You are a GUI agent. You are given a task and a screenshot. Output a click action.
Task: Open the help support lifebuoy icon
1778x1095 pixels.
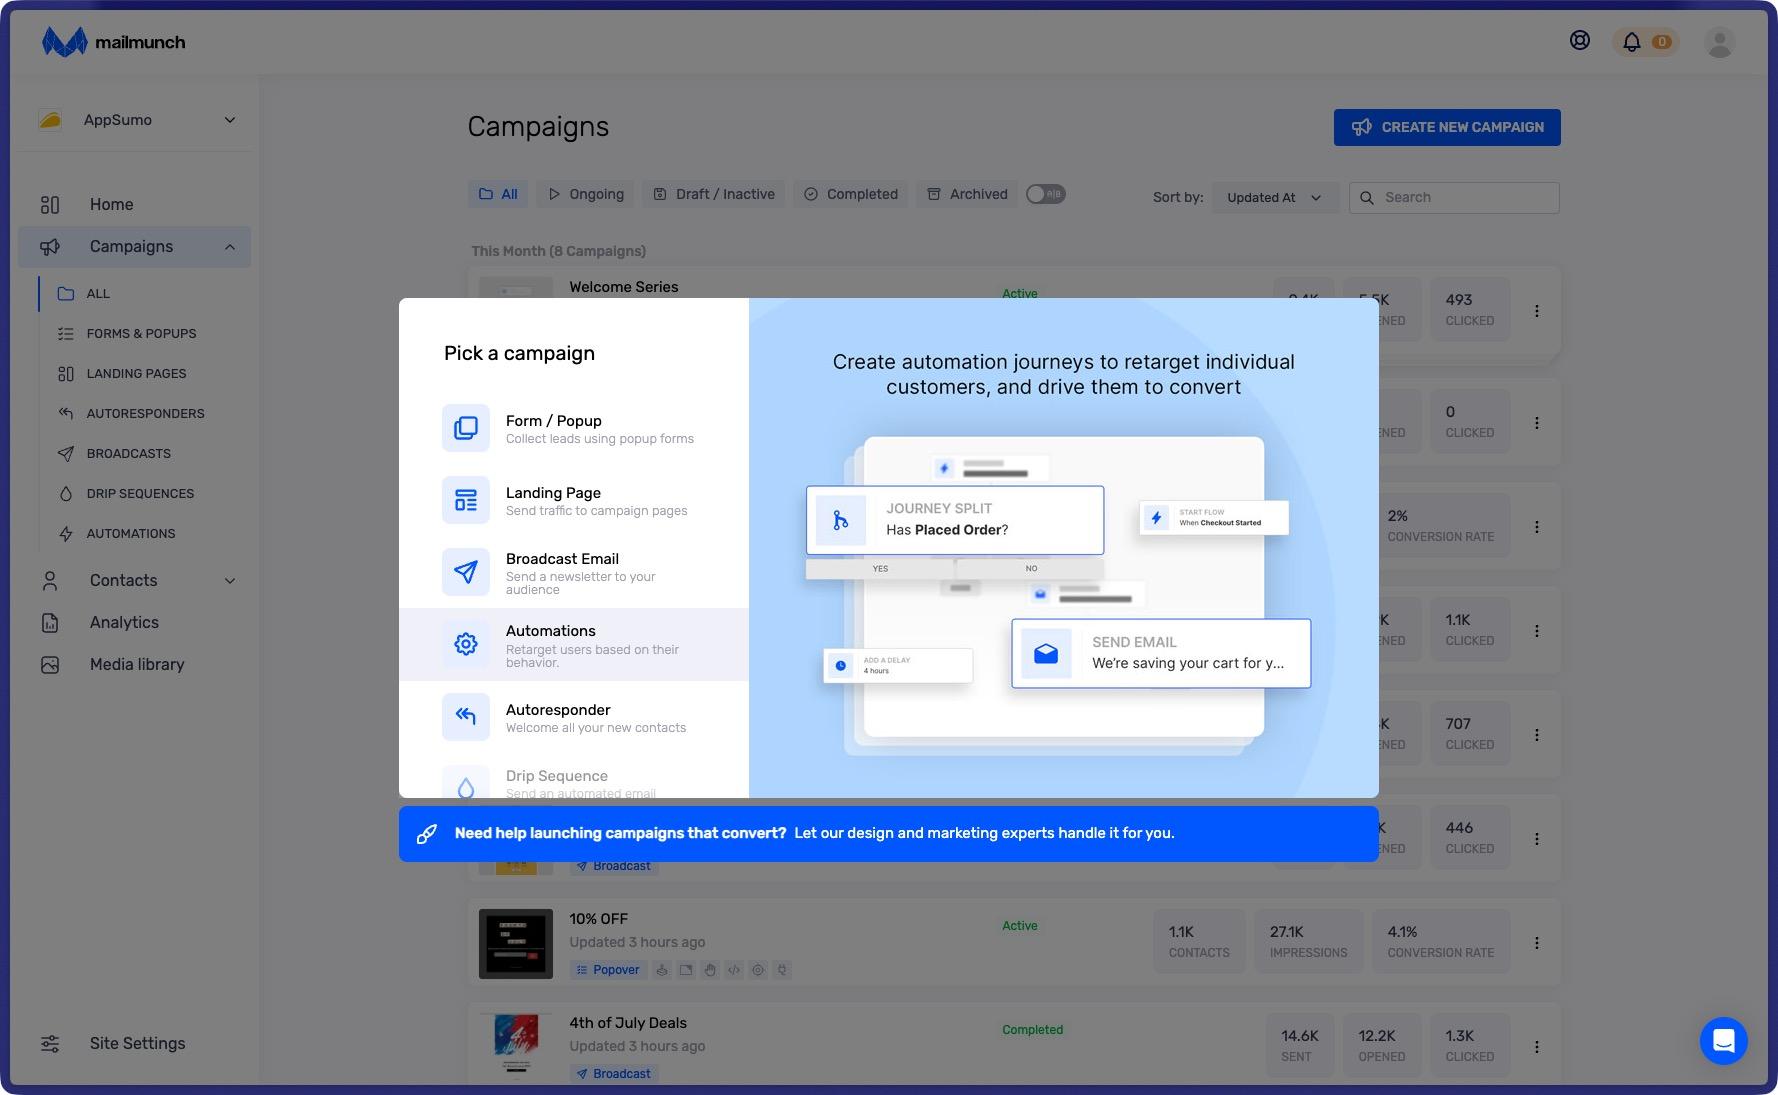[1580, 41]
